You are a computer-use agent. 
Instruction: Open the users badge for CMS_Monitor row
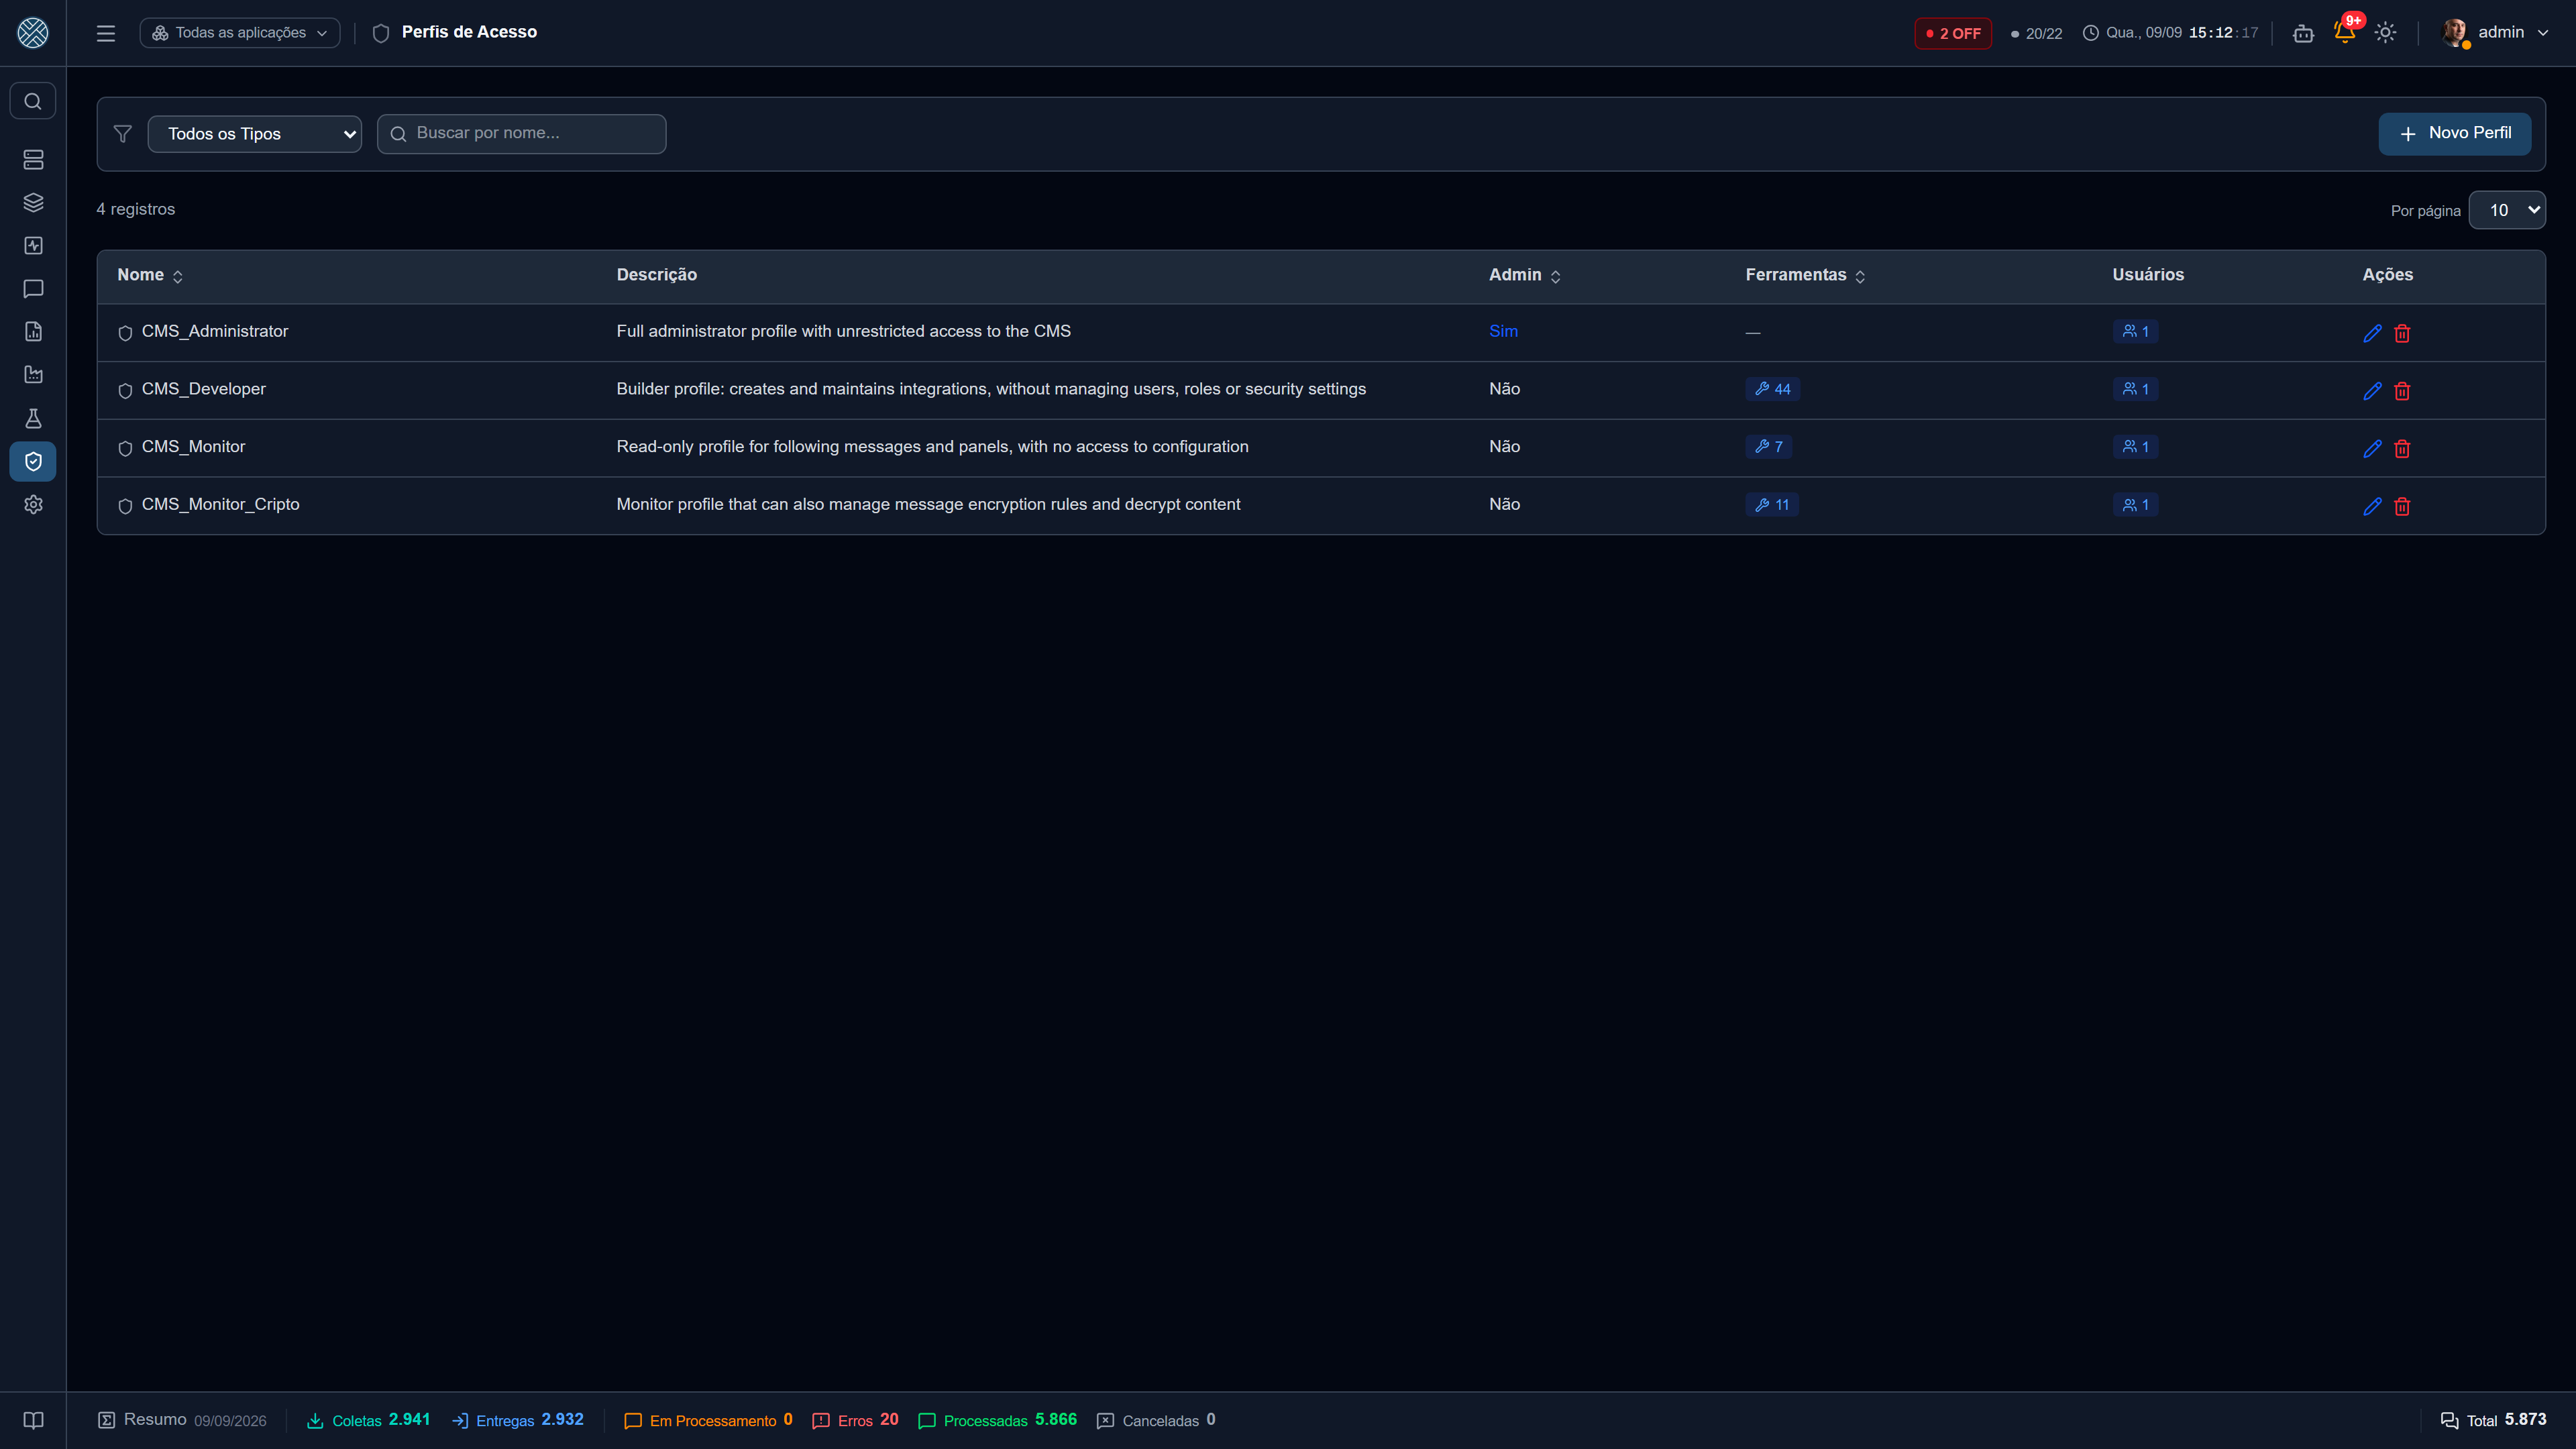coord(2135,447)
